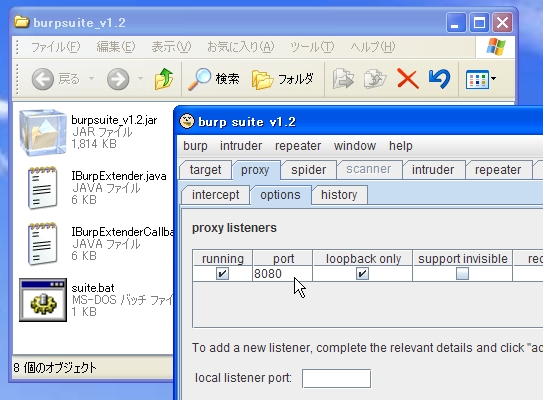Toggle the loopback only checkbox

tap(362, 274)
